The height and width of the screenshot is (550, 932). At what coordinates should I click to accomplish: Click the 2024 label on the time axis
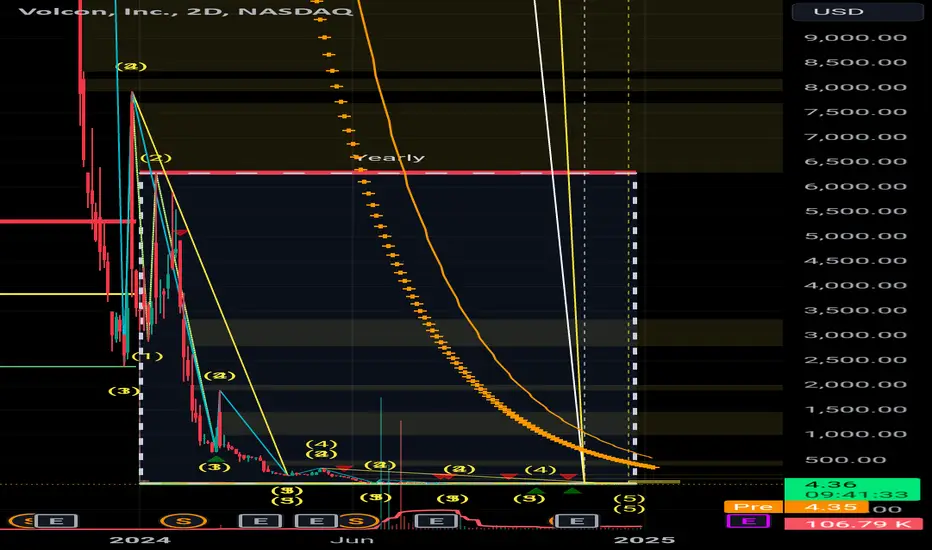click(140, 540)
